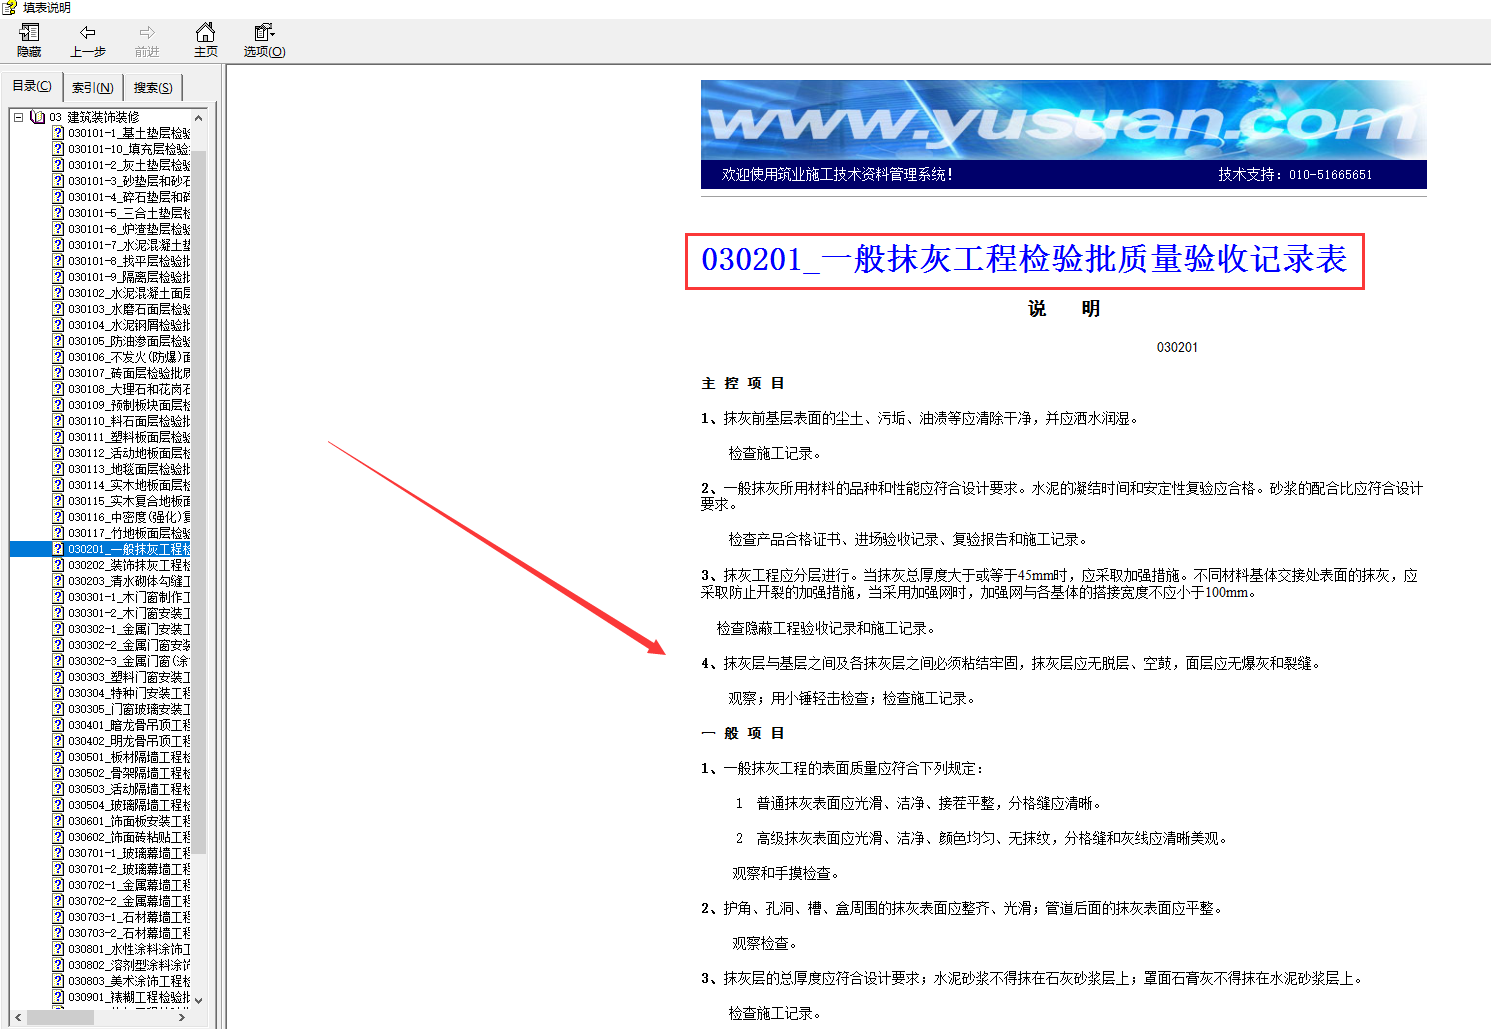Click the icon next to 030202_装饰抹灰工程

click(58, 565)
